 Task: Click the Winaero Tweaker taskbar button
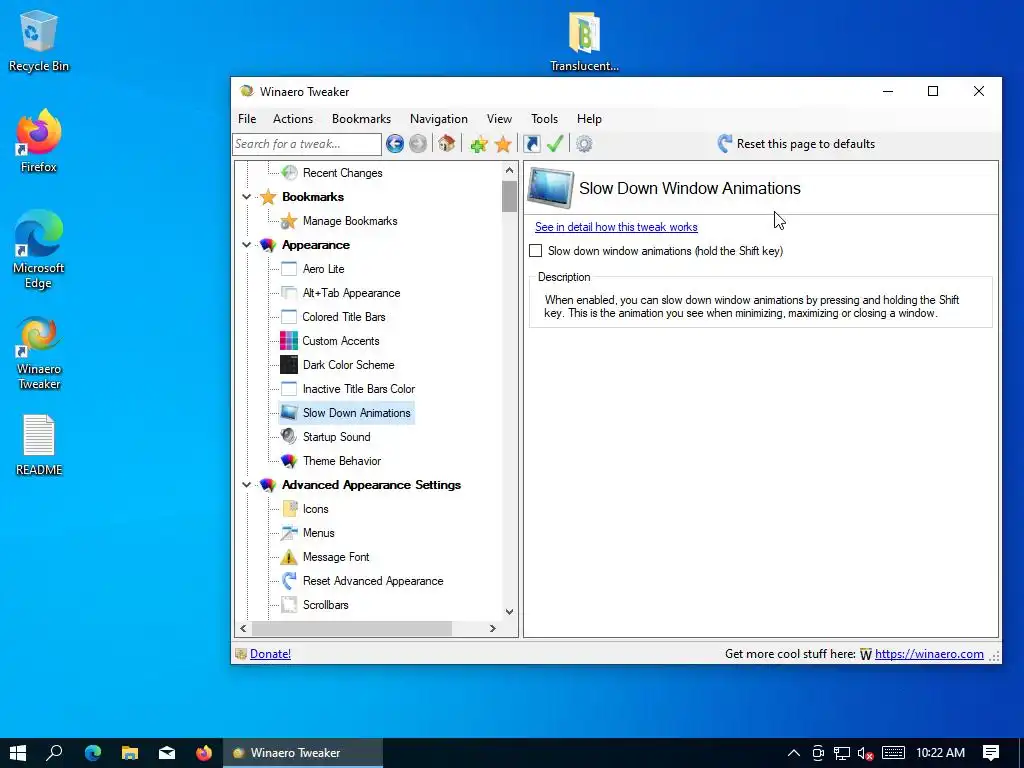pyautogui.click(x=303, y=753)
